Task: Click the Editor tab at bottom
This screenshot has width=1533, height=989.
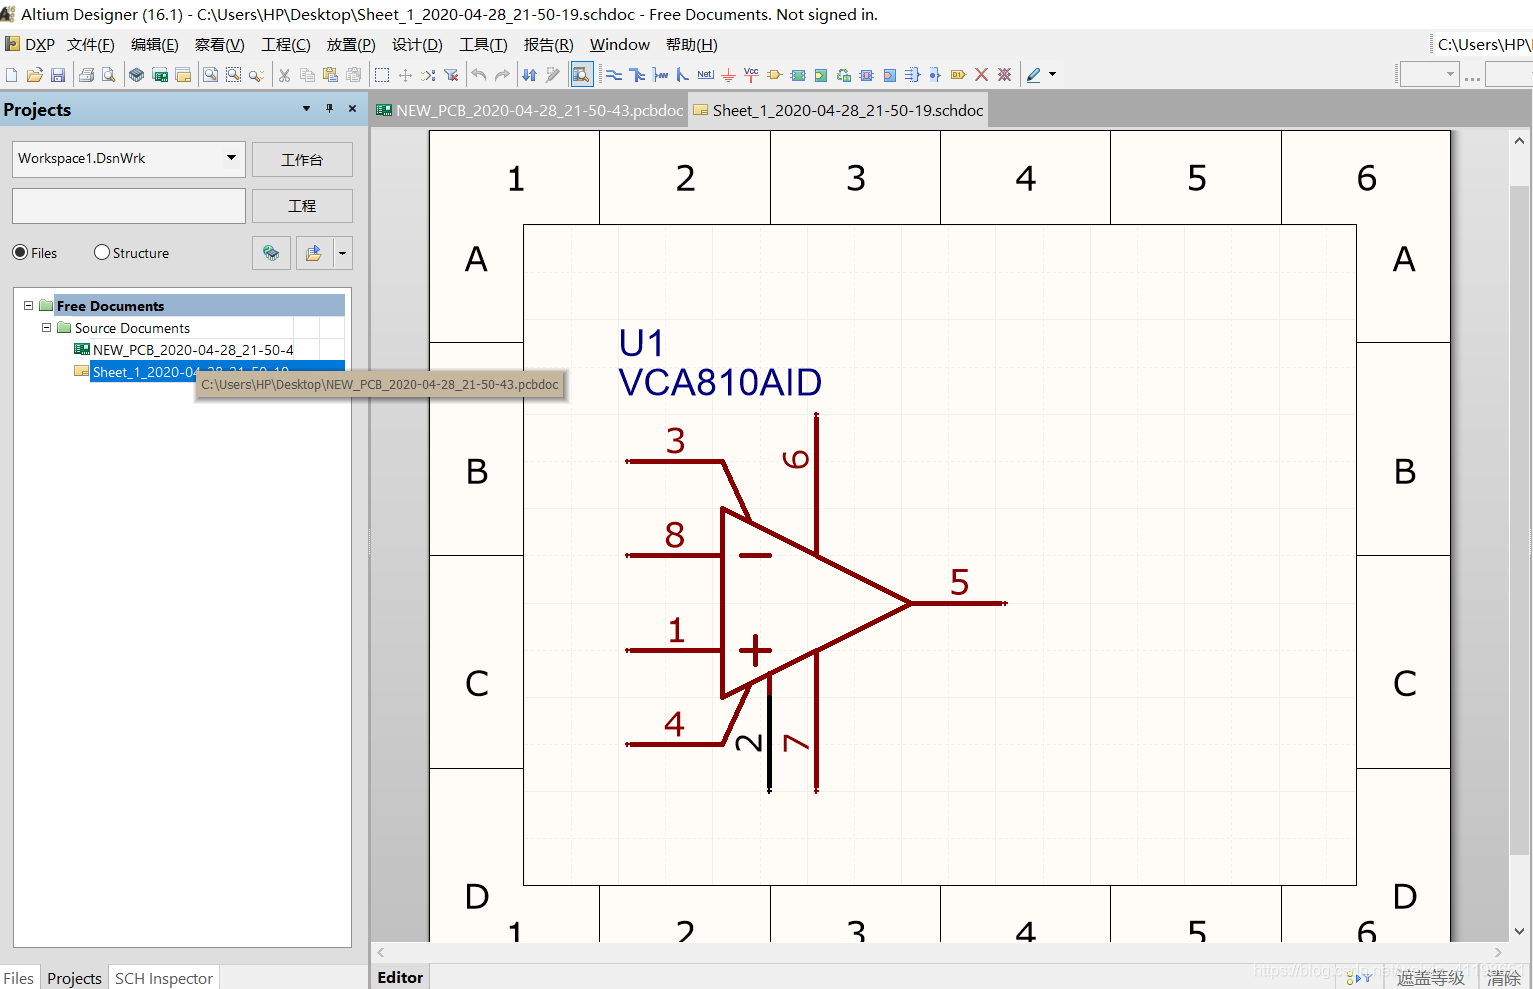Action: 400,977
